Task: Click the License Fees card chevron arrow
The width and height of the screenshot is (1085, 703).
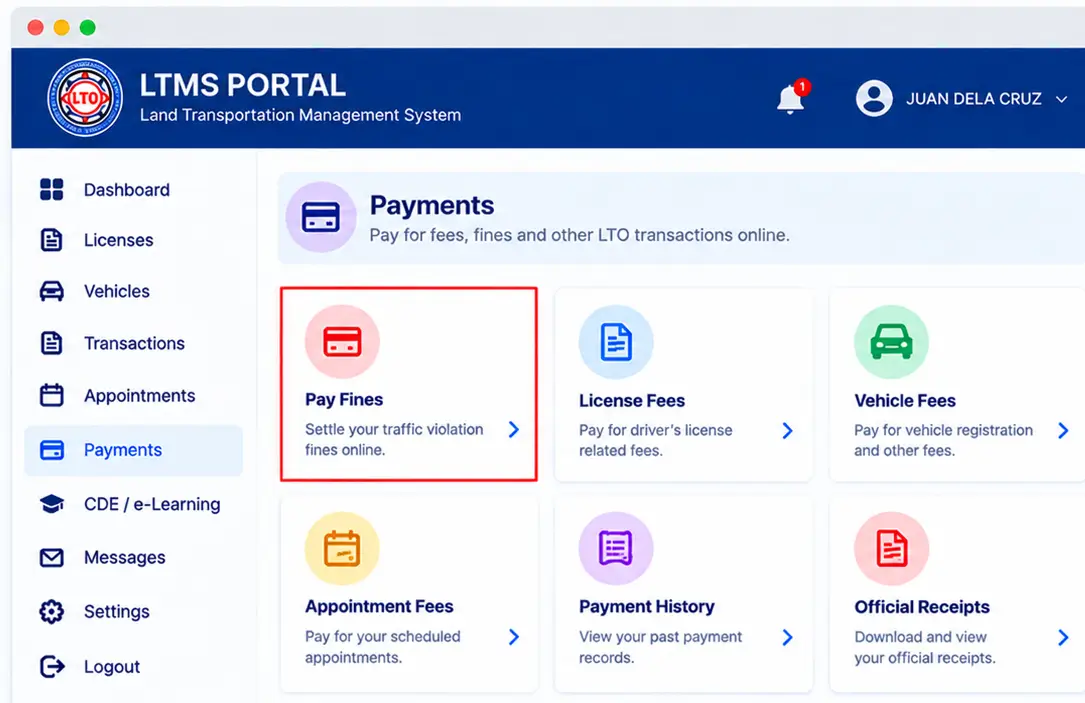Action: pos(787,431)
